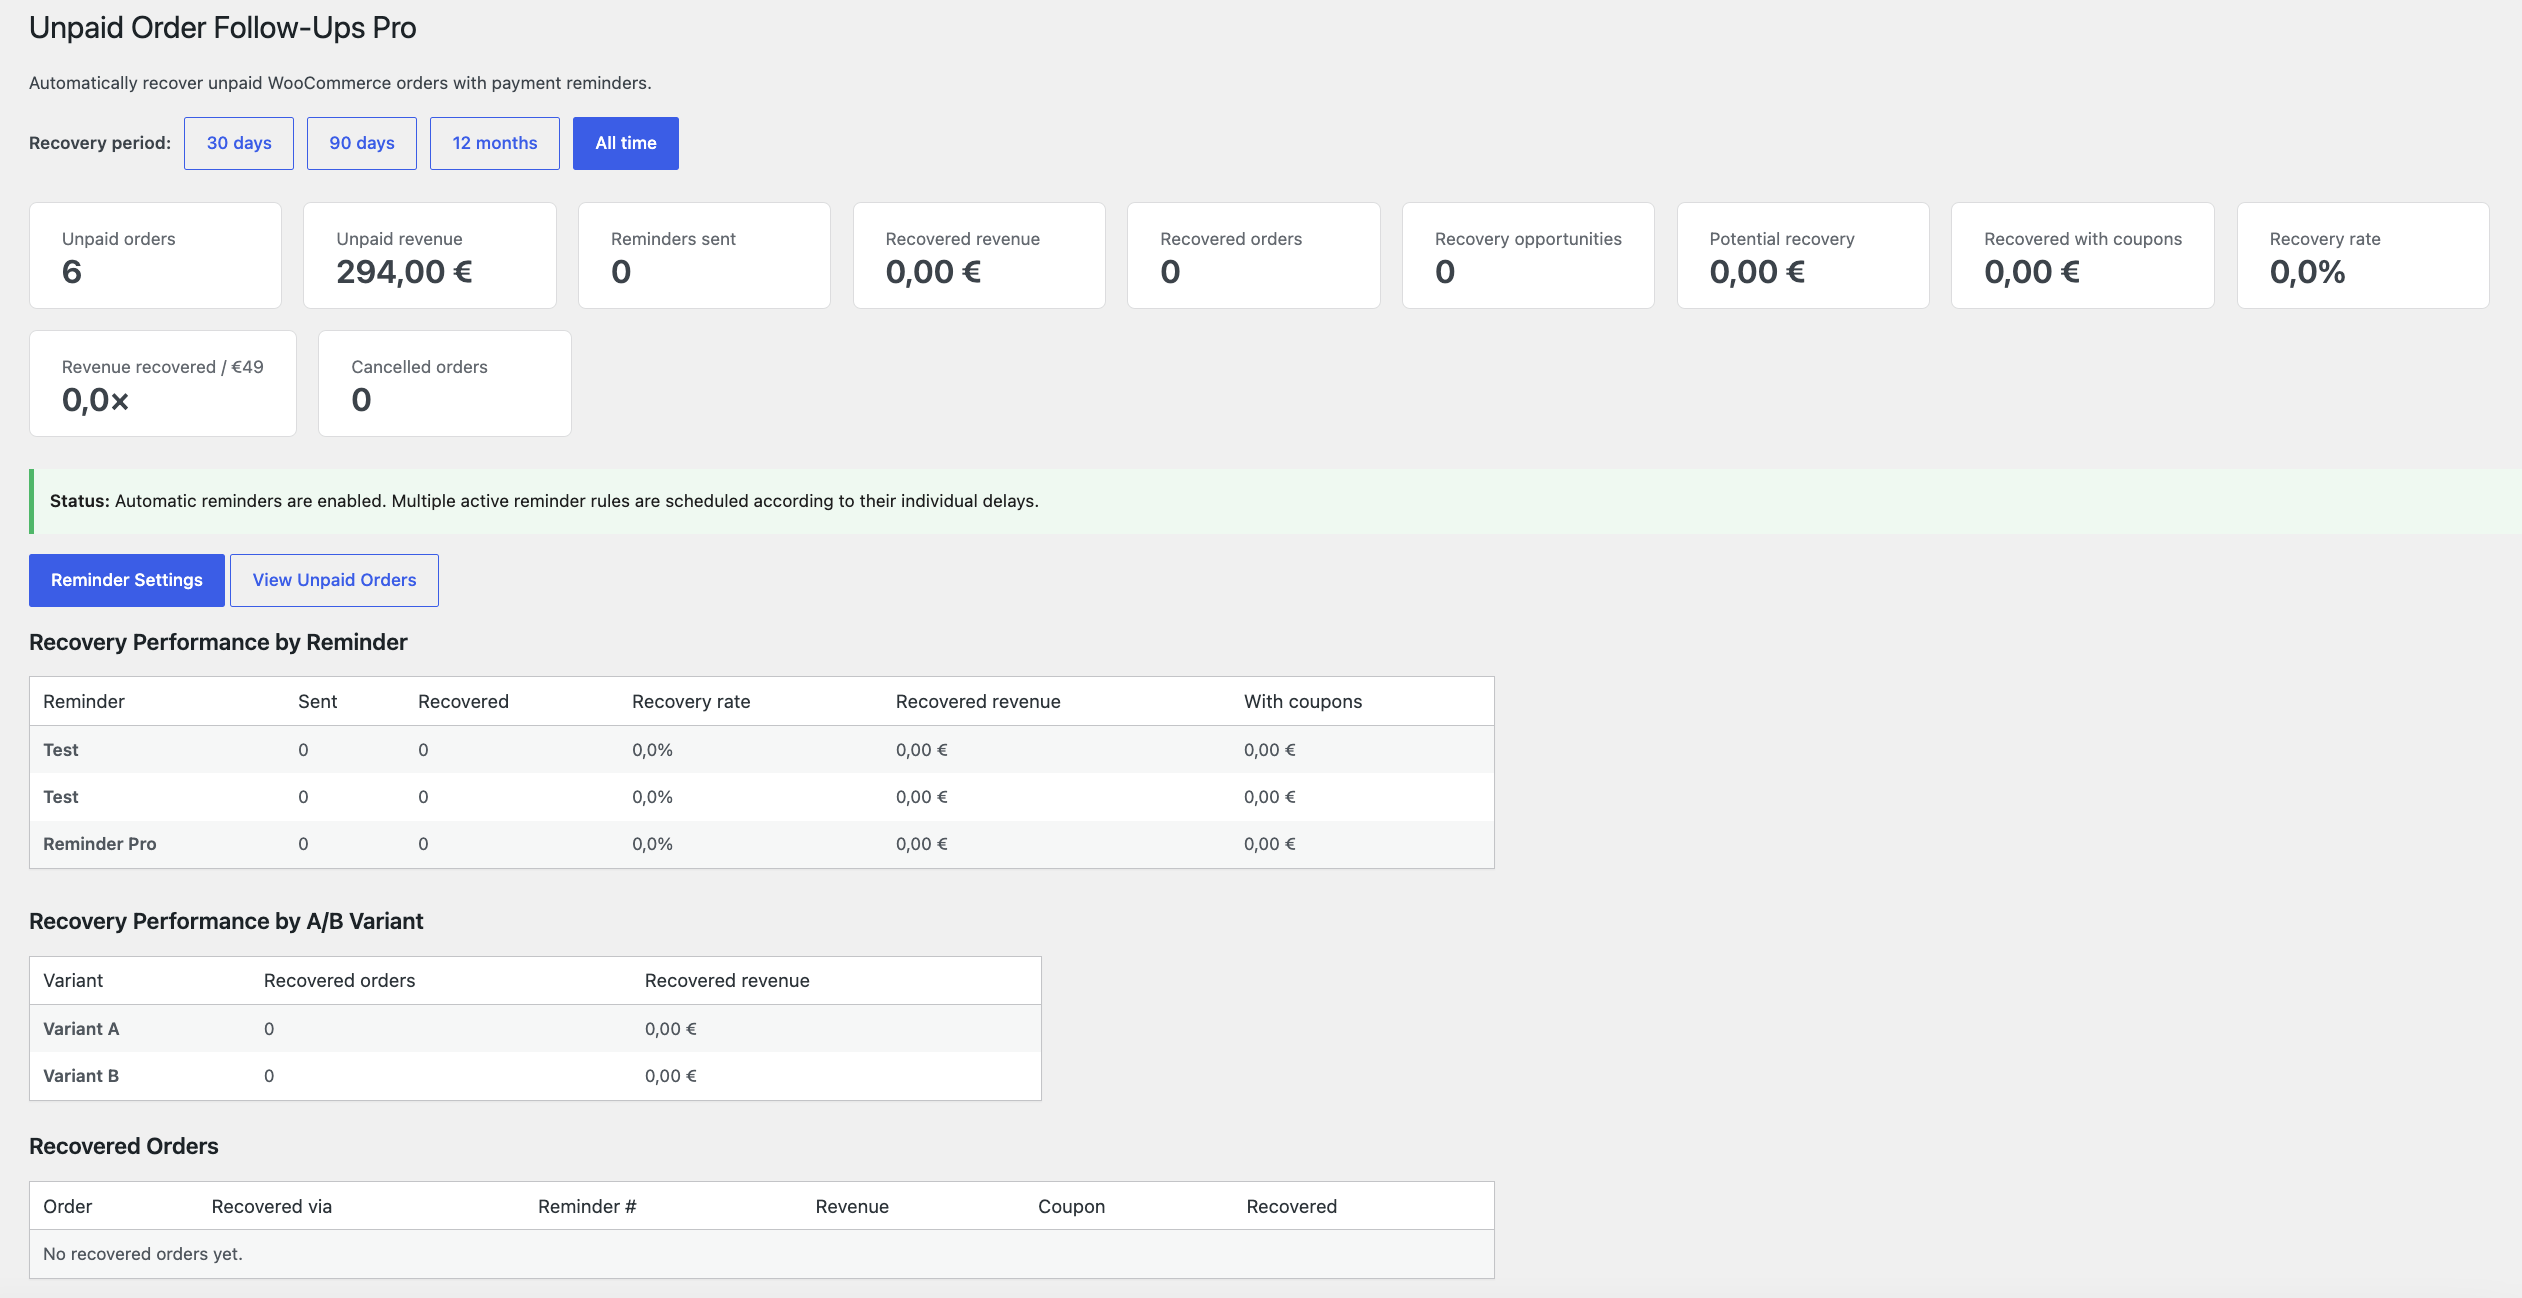Select the All time recovery period
Screen dimensions: 2522x1298
pos(626,143)
